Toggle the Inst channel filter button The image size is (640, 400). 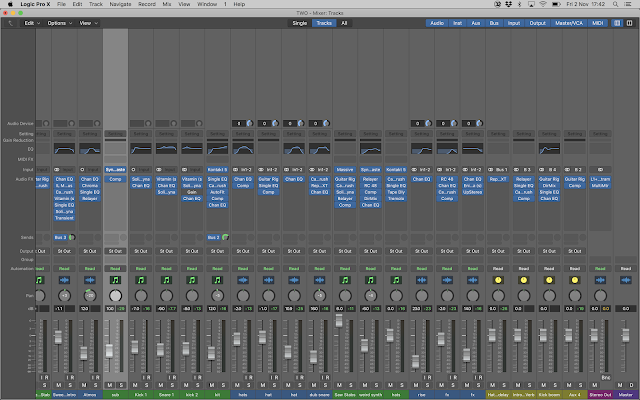click(458, 23)
